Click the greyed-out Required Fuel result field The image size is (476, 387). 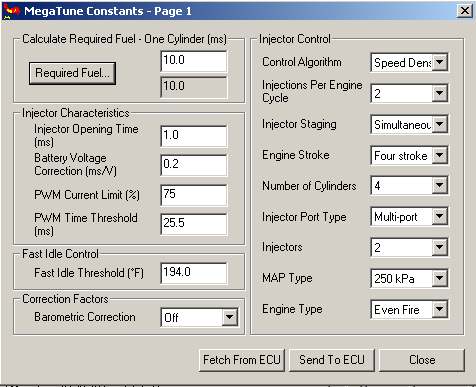point(194,87)
